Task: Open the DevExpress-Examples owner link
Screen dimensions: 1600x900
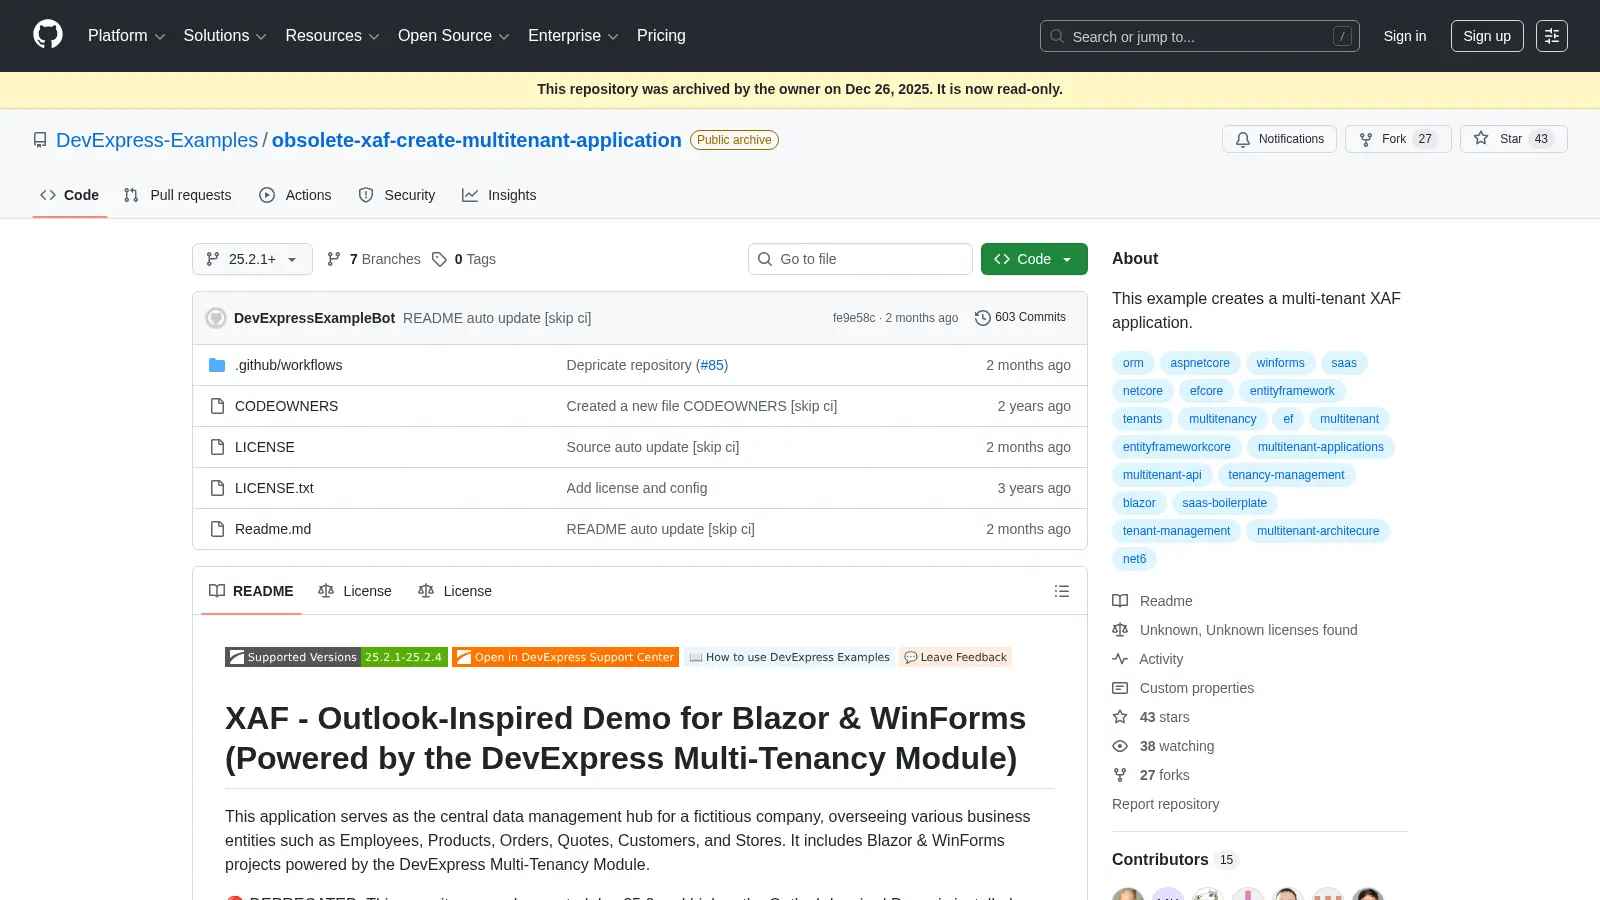Action: (157, 140)
